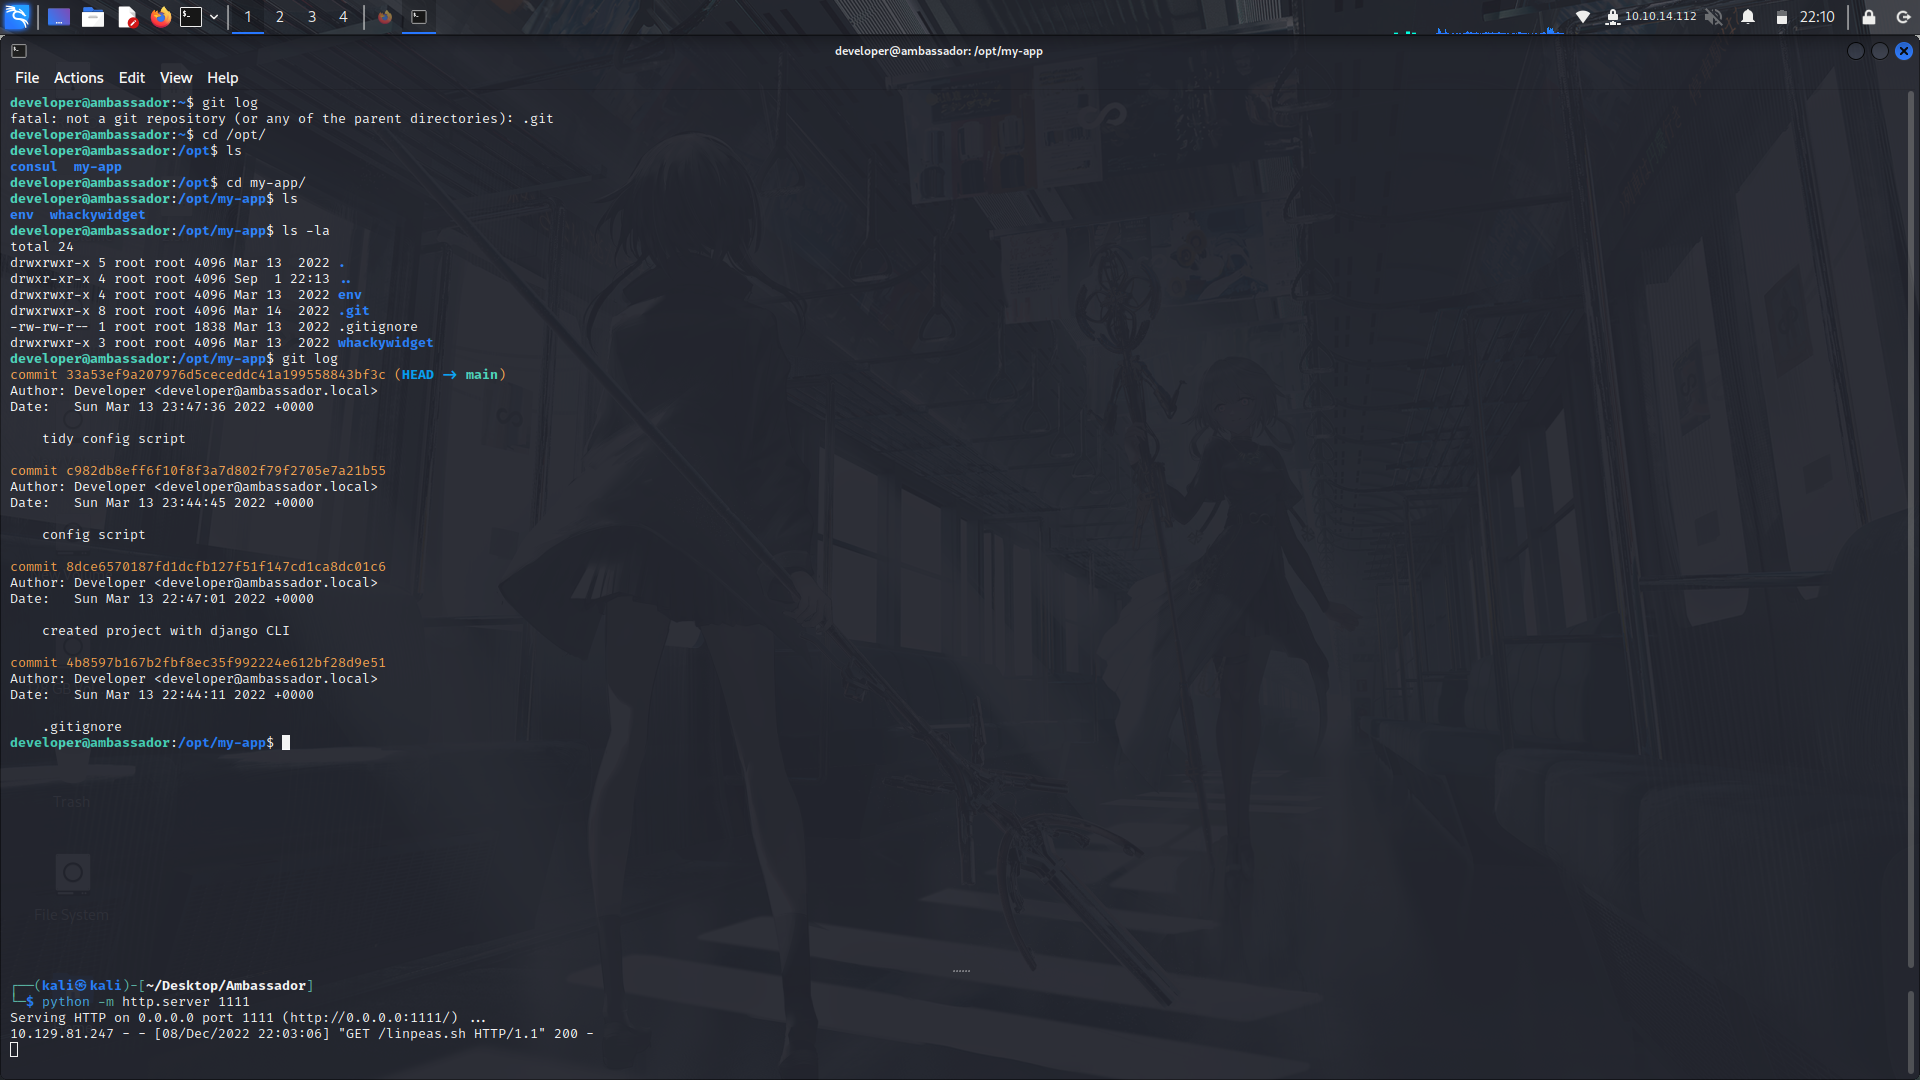Viewport: 1920px width, 1080px height.
Task: Open the Actions menu in the terminal
Action: pyautogui.click(x=78, y=77)
